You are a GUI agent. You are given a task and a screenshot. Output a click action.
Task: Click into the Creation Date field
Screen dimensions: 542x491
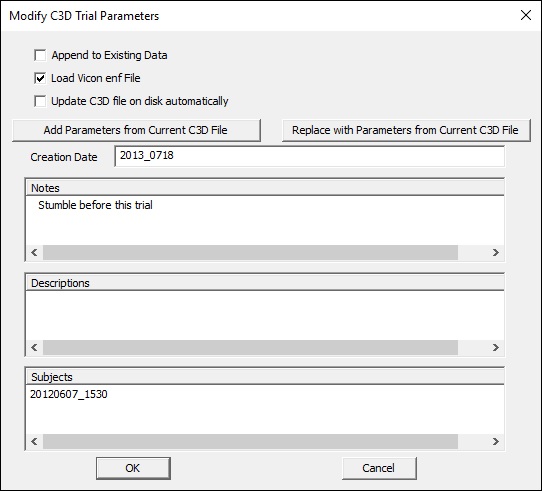309,156
